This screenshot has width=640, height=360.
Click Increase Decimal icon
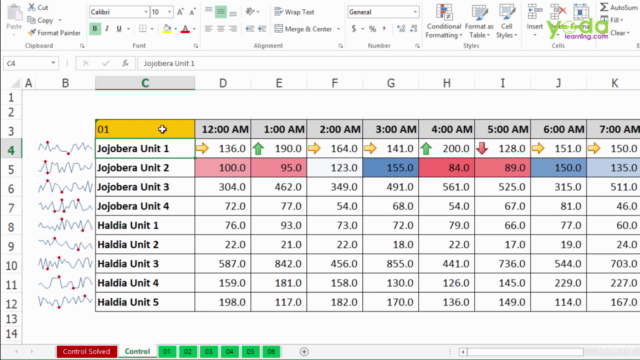pyautogui.click(x=401, y=29)
